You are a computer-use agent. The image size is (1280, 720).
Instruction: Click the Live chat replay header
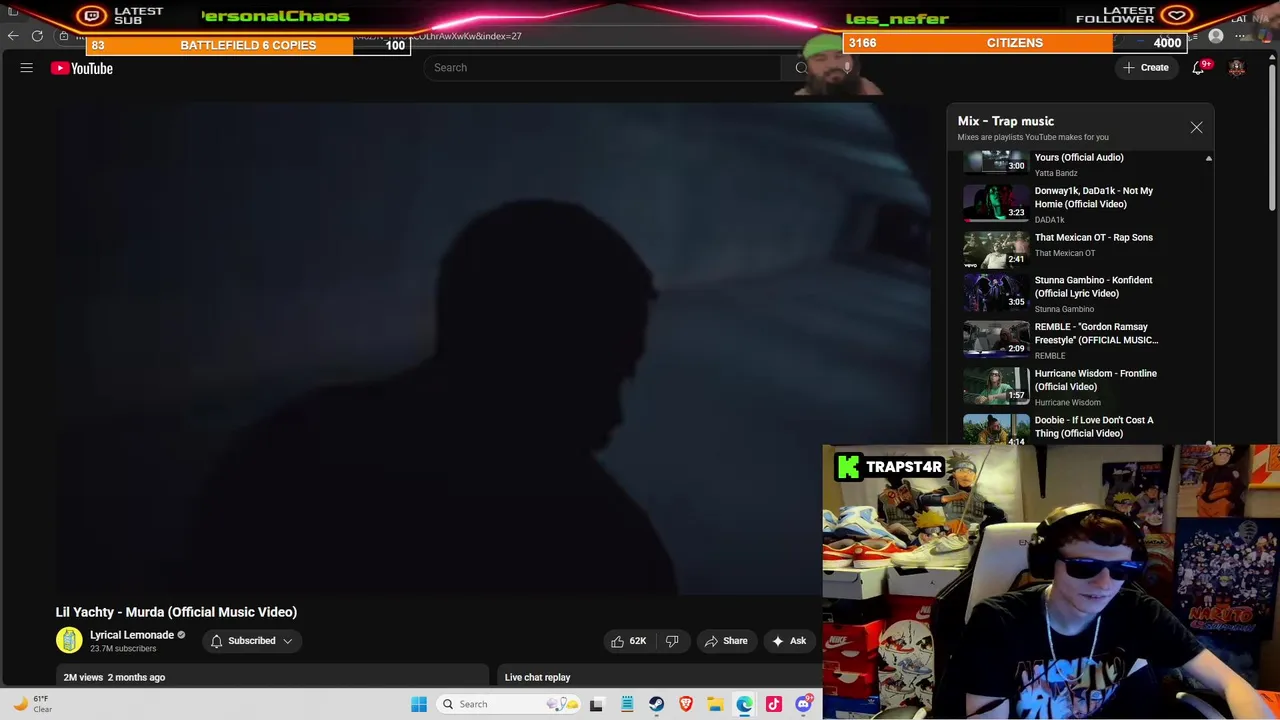tap(537, 677)
